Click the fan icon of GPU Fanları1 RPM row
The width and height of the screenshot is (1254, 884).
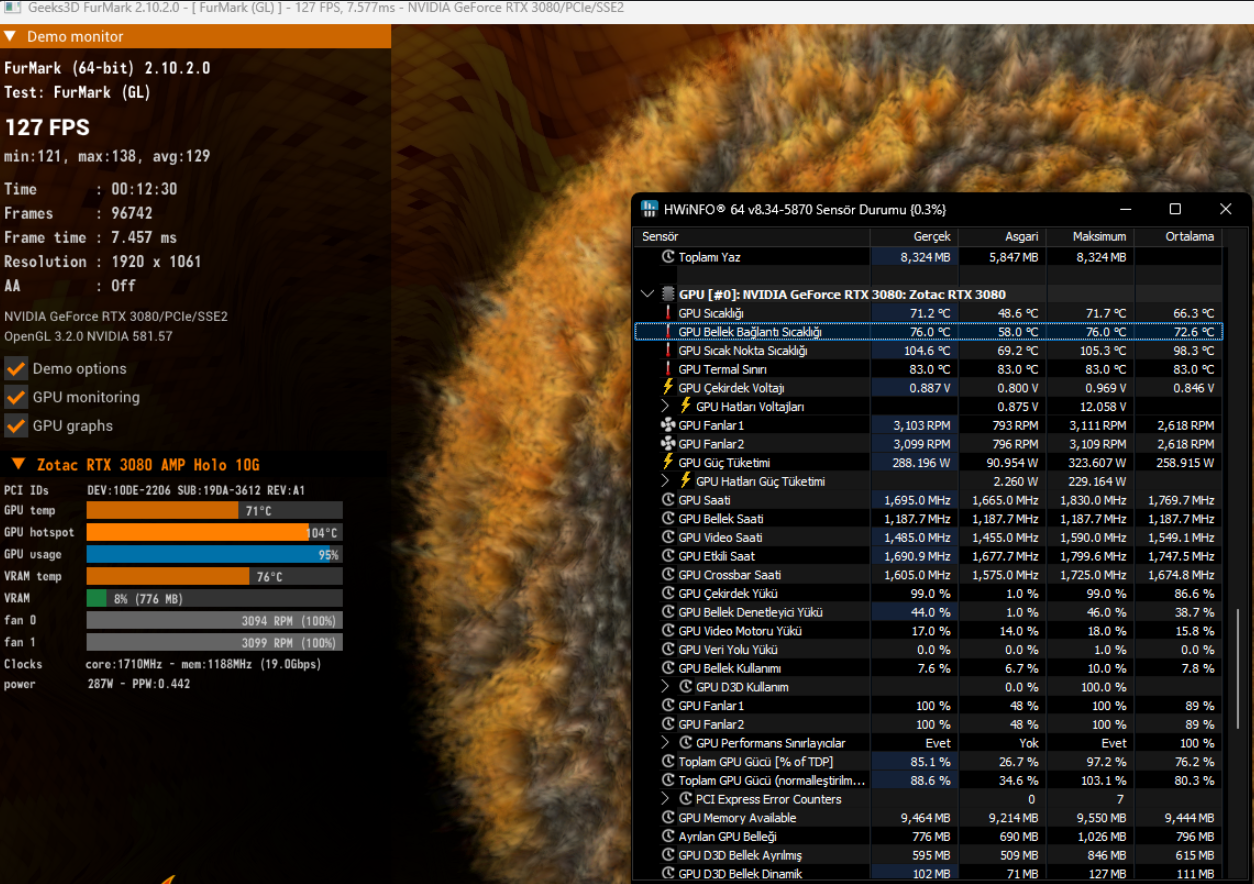point(668,425)
